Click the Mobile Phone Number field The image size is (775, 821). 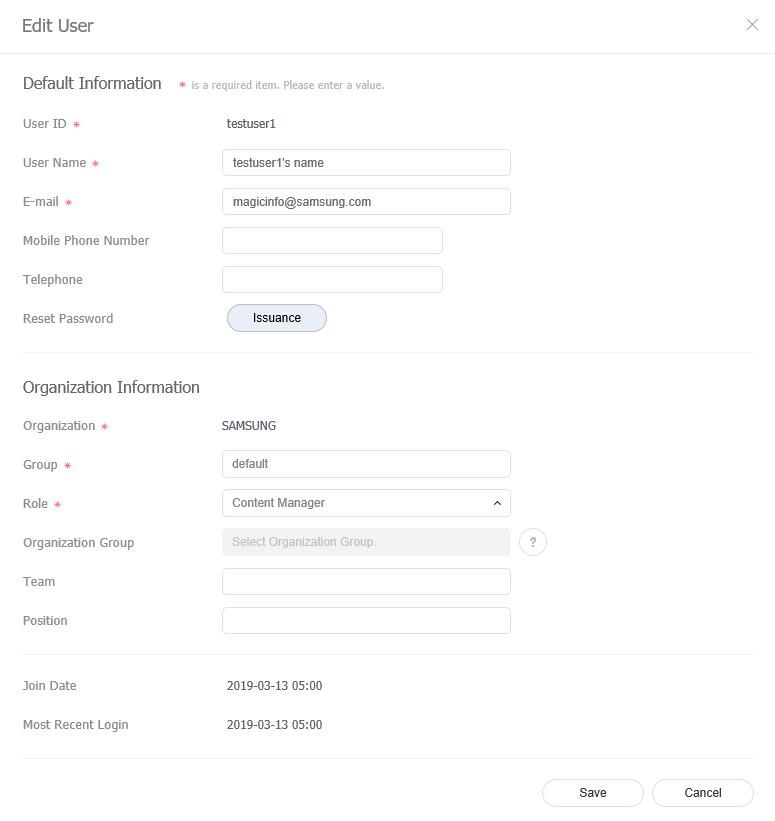[x=332, y=240]
